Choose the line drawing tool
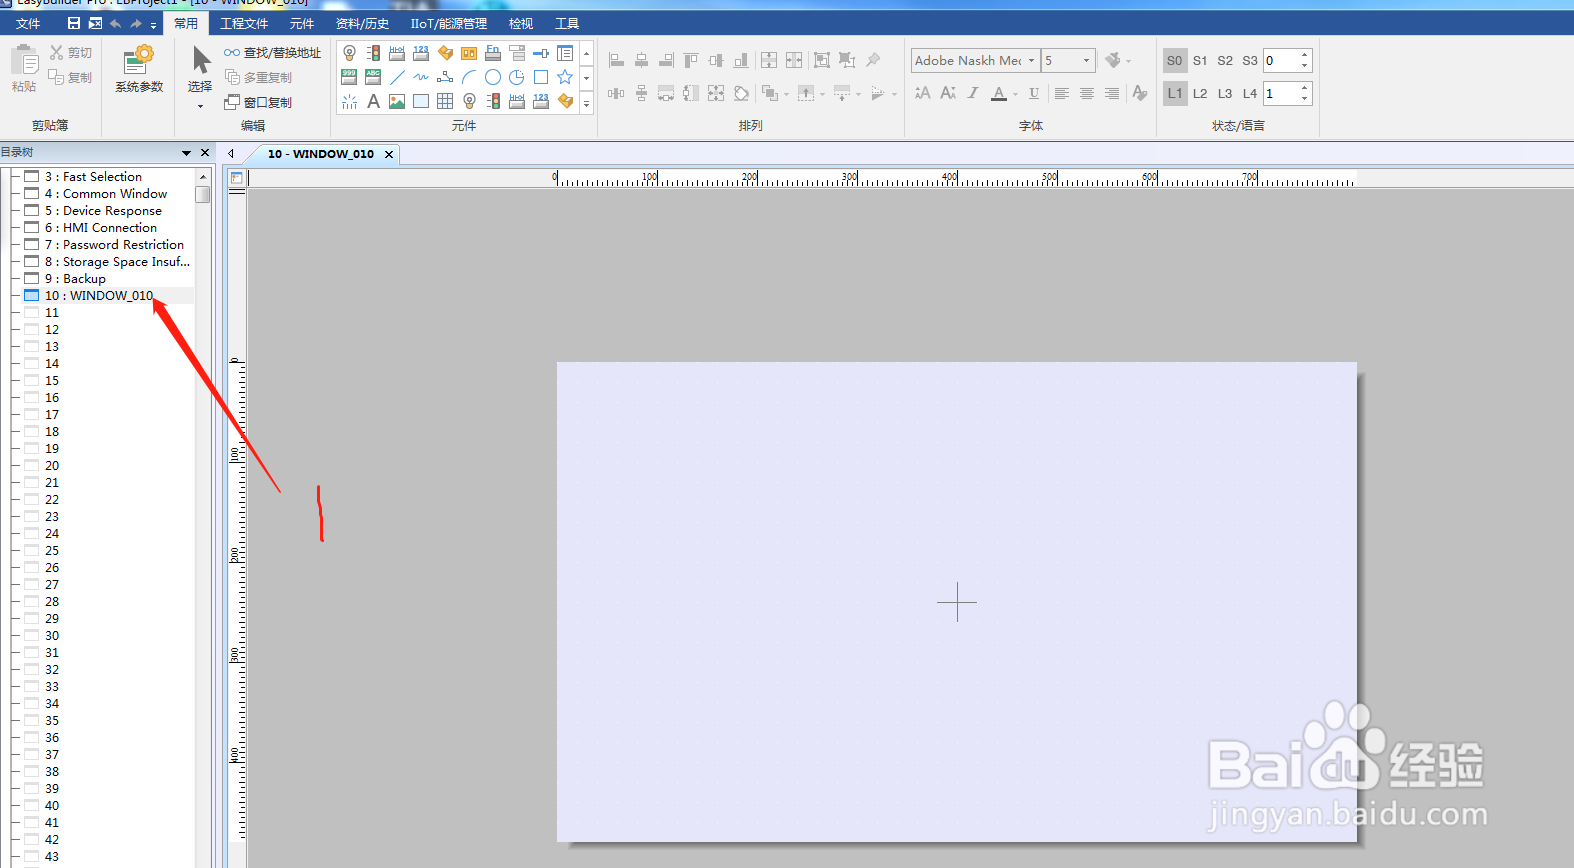 point(397,77)
